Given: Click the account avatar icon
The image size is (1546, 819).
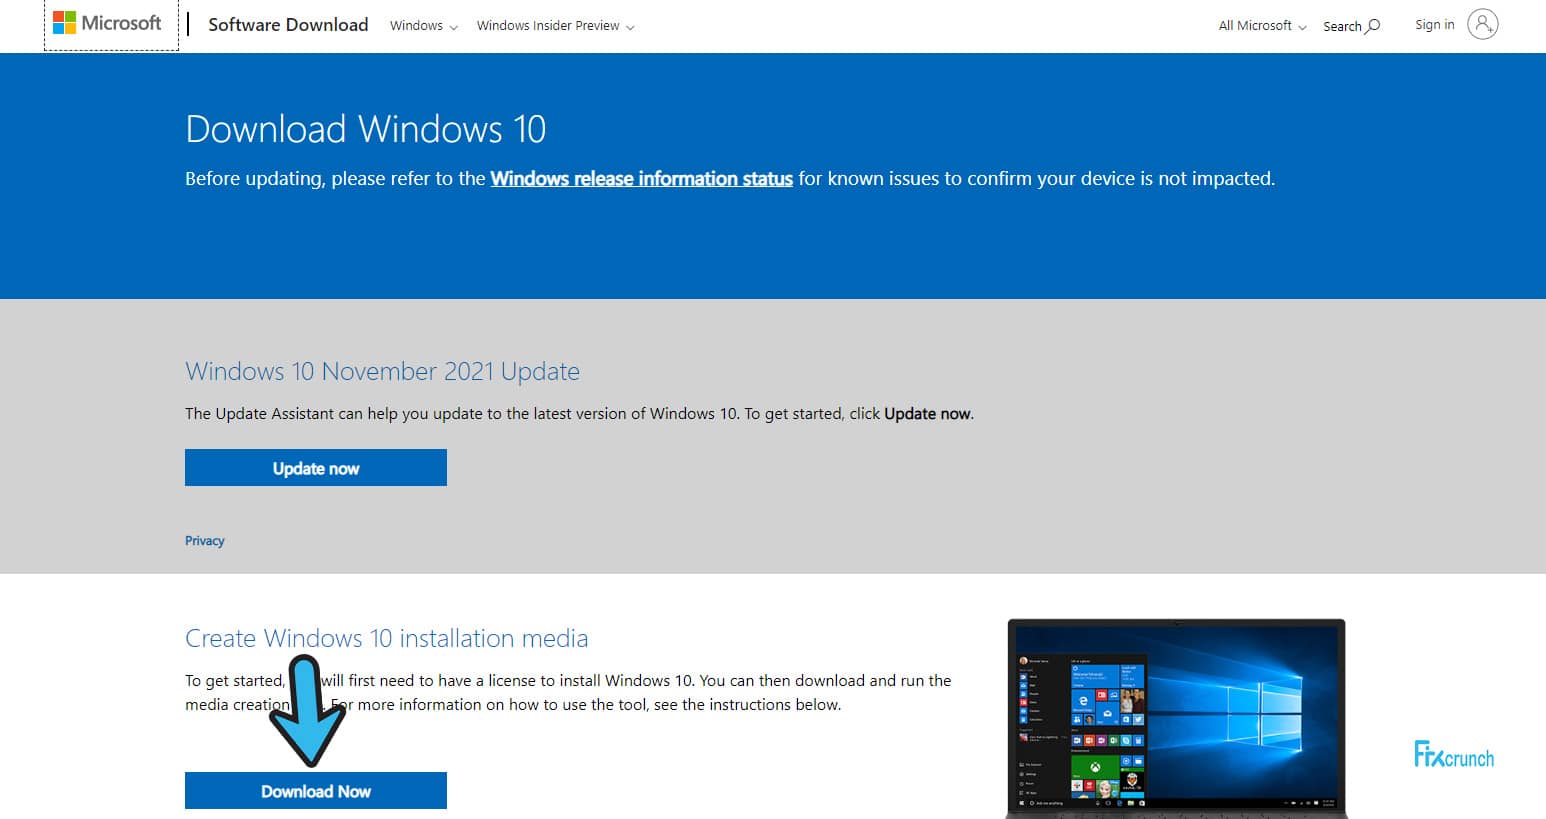Looking at the screenshot, I should tap(1483, 24).
